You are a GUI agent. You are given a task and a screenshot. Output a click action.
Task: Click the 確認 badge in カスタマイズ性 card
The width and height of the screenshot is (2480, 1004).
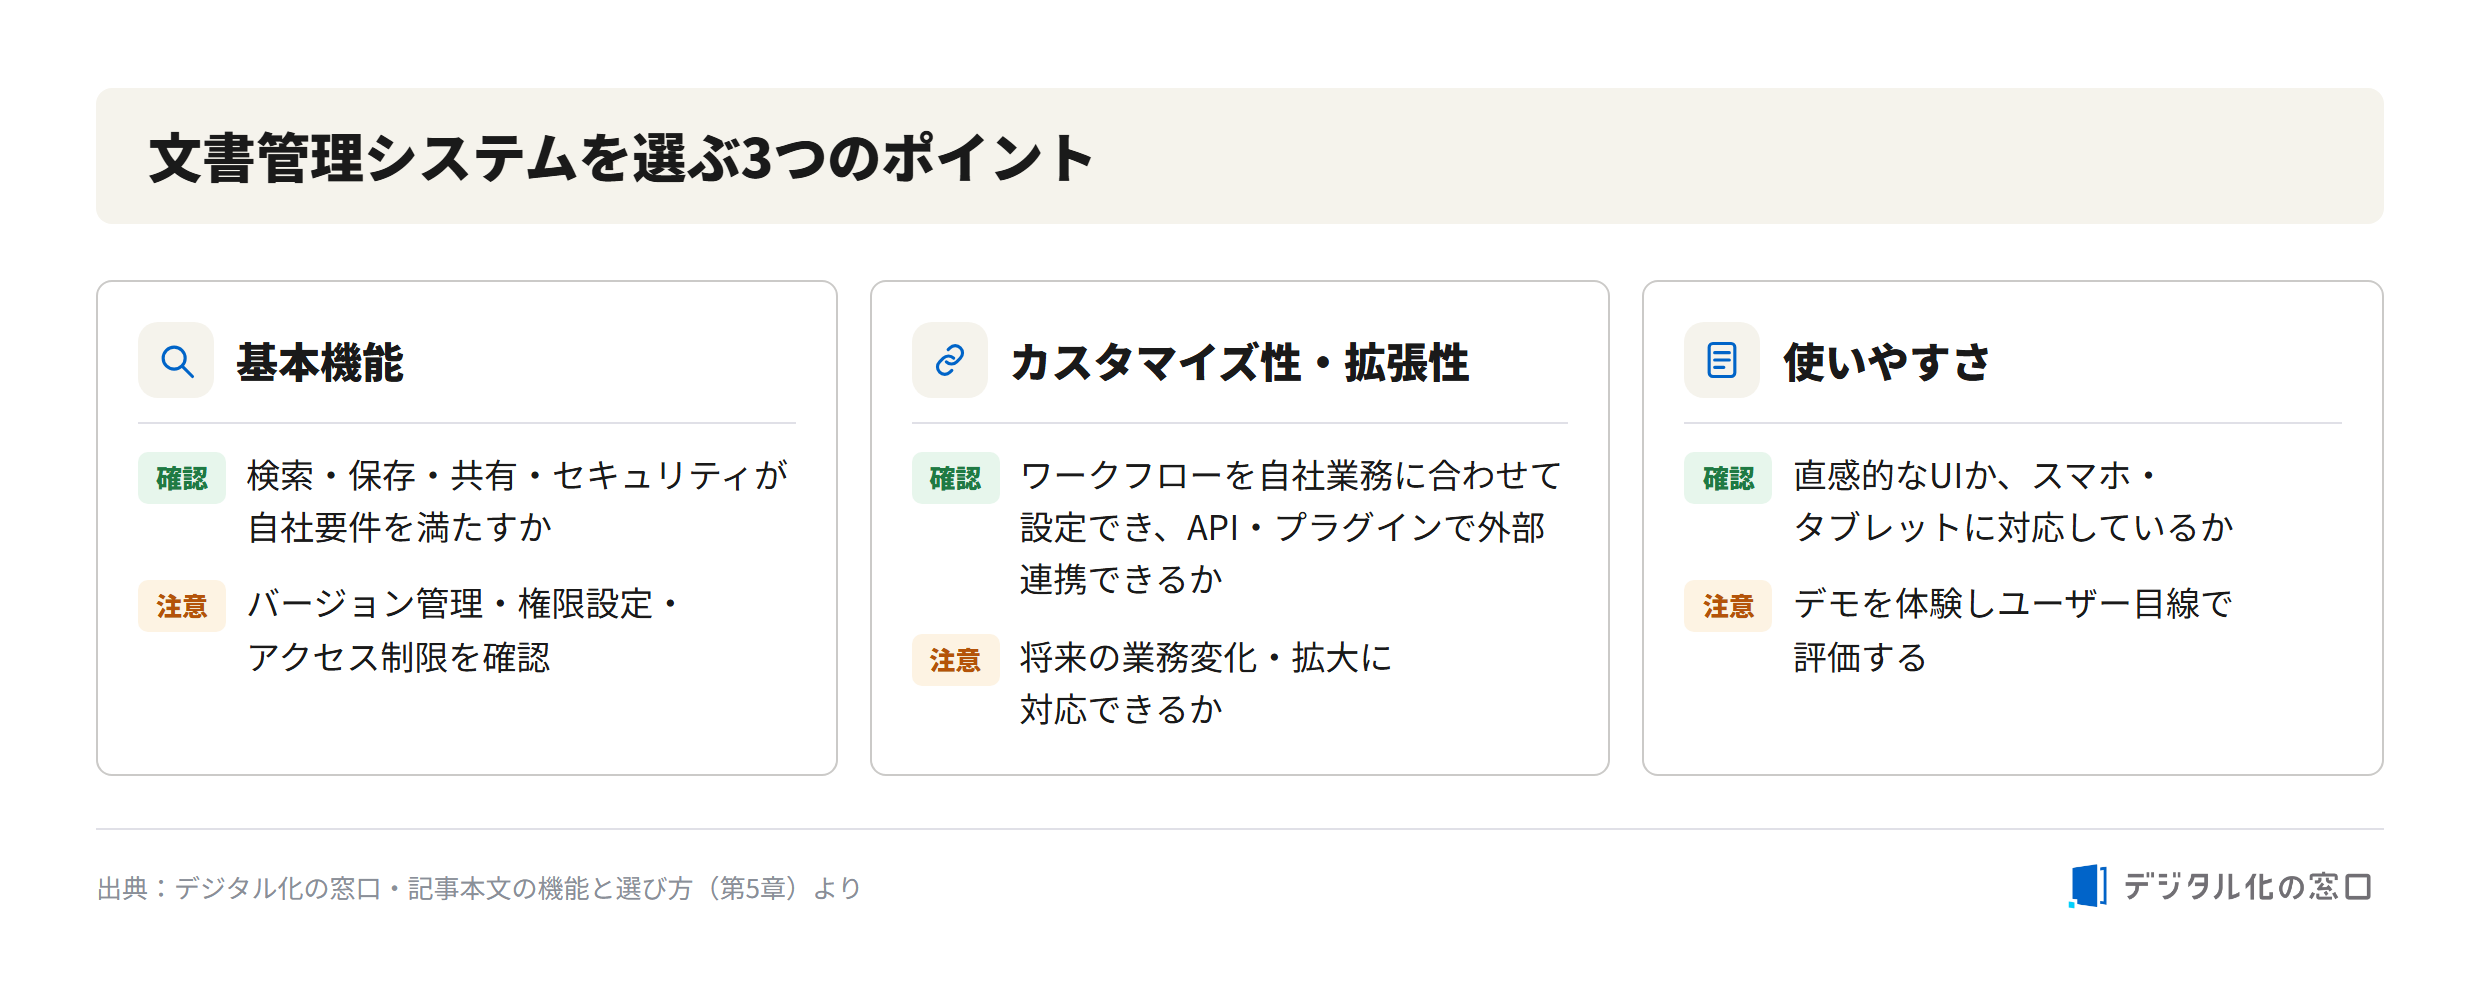[956, 478]
